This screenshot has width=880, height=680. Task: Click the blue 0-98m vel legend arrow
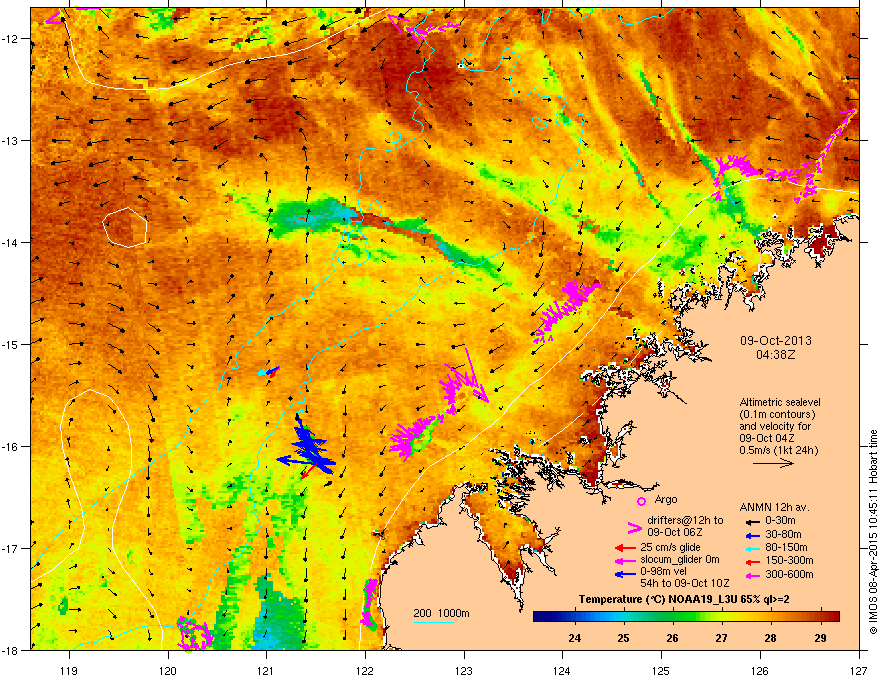pos(625,573)
